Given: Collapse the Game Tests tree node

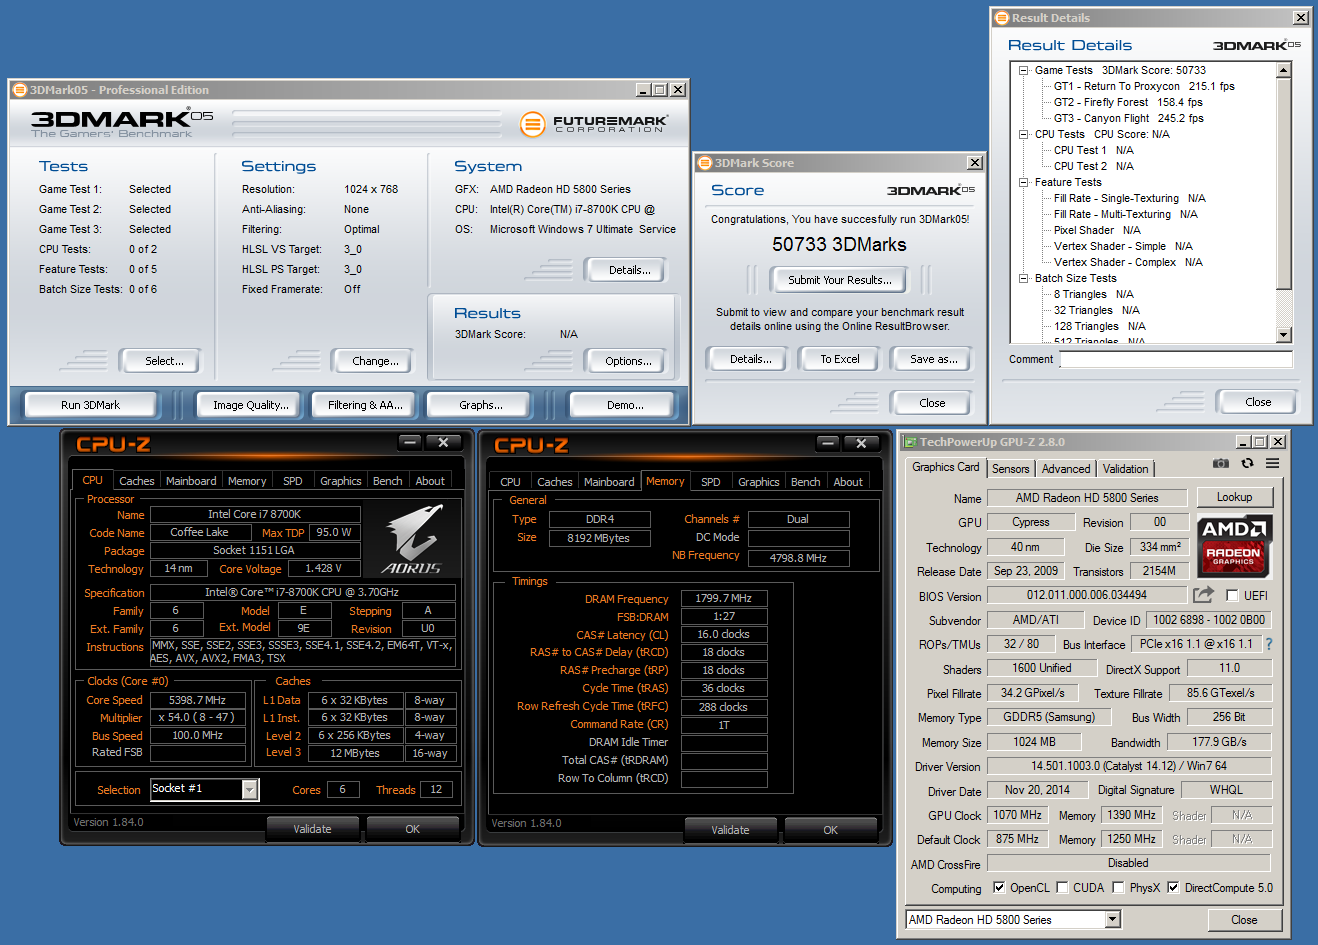Looking at the screenshot, I should pyautogui.click(x=1023, y=71).
